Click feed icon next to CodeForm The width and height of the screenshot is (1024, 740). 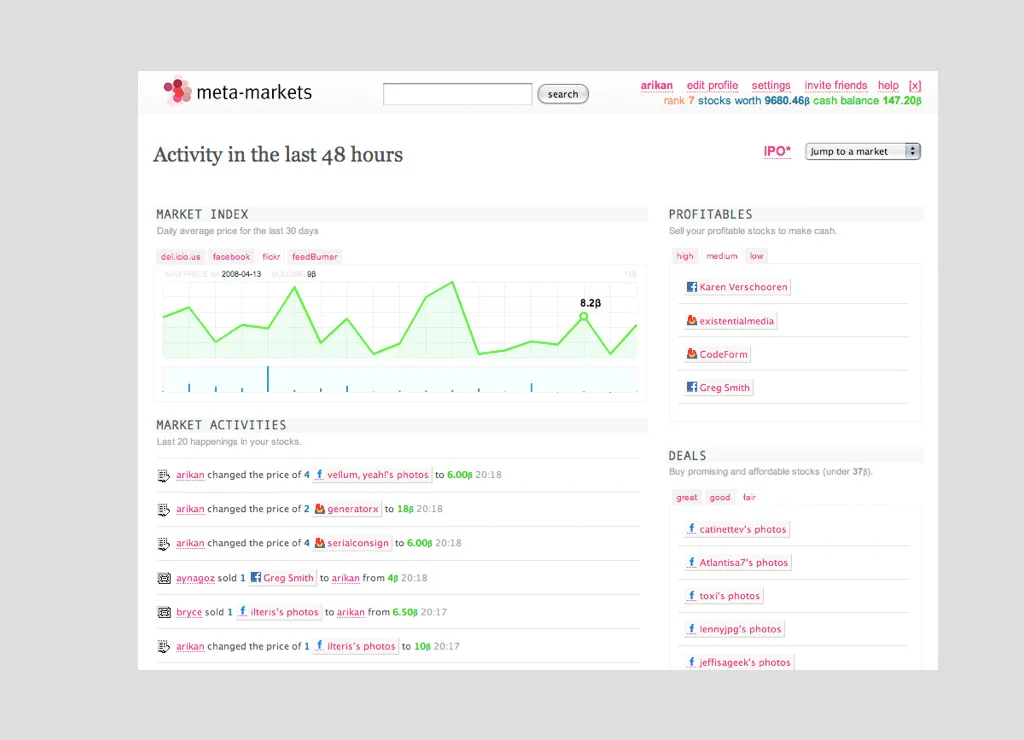pos(691,354)
